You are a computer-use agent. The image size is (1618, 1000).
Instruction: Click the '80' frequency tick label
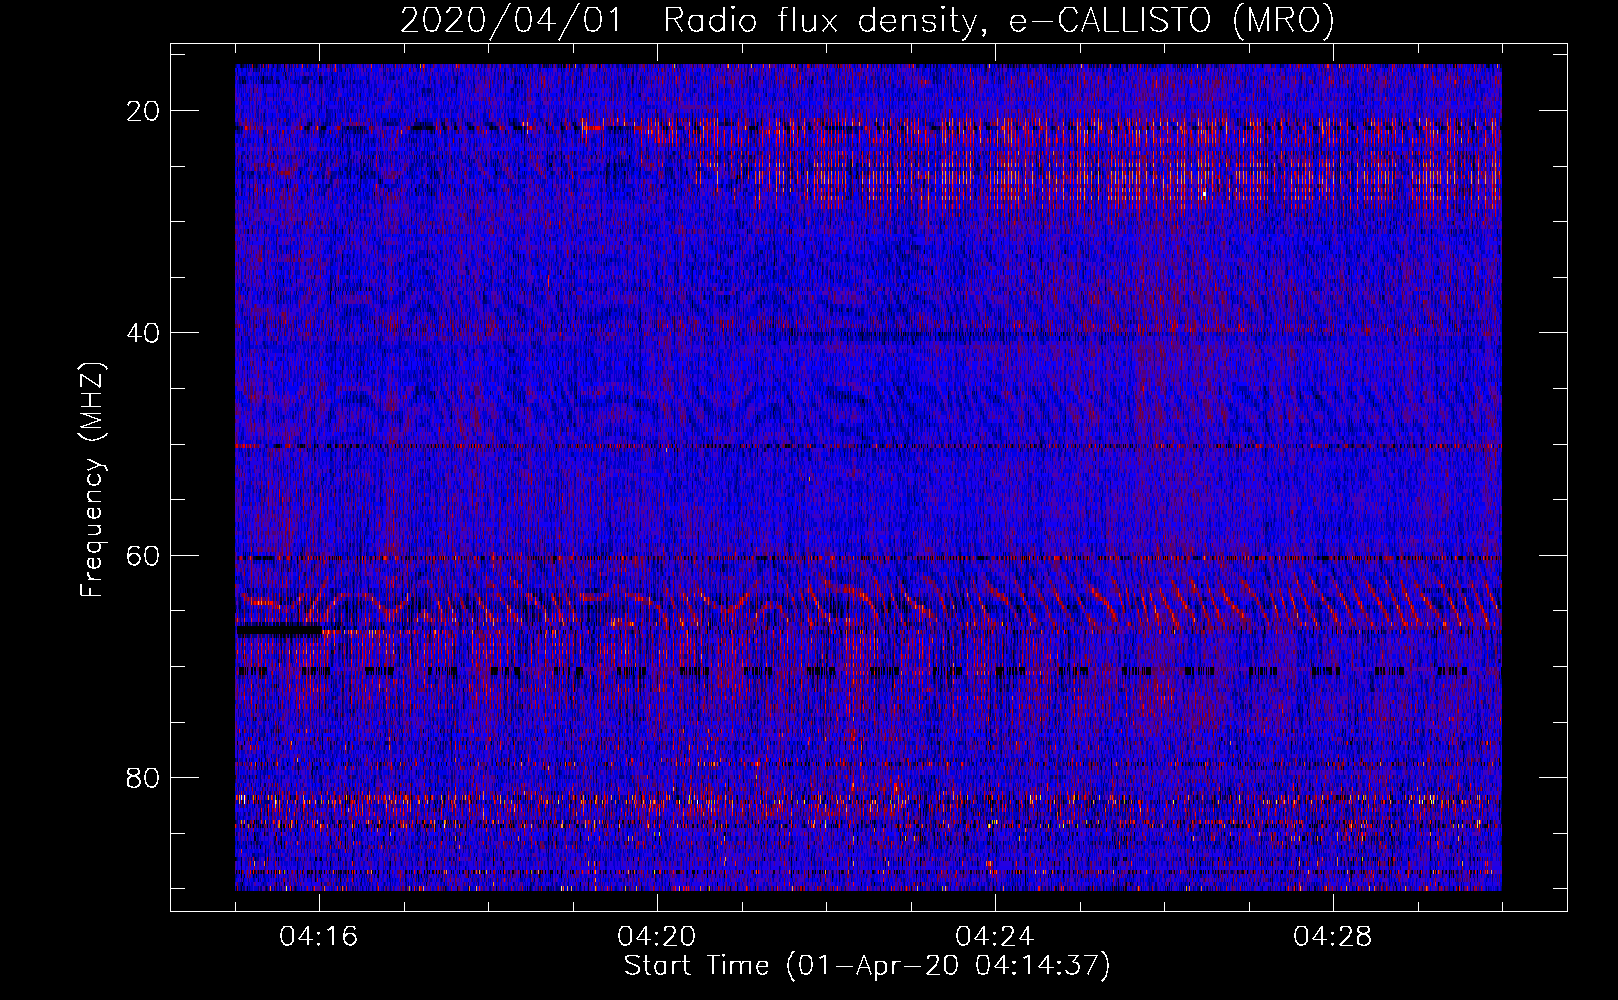[144, 777]
